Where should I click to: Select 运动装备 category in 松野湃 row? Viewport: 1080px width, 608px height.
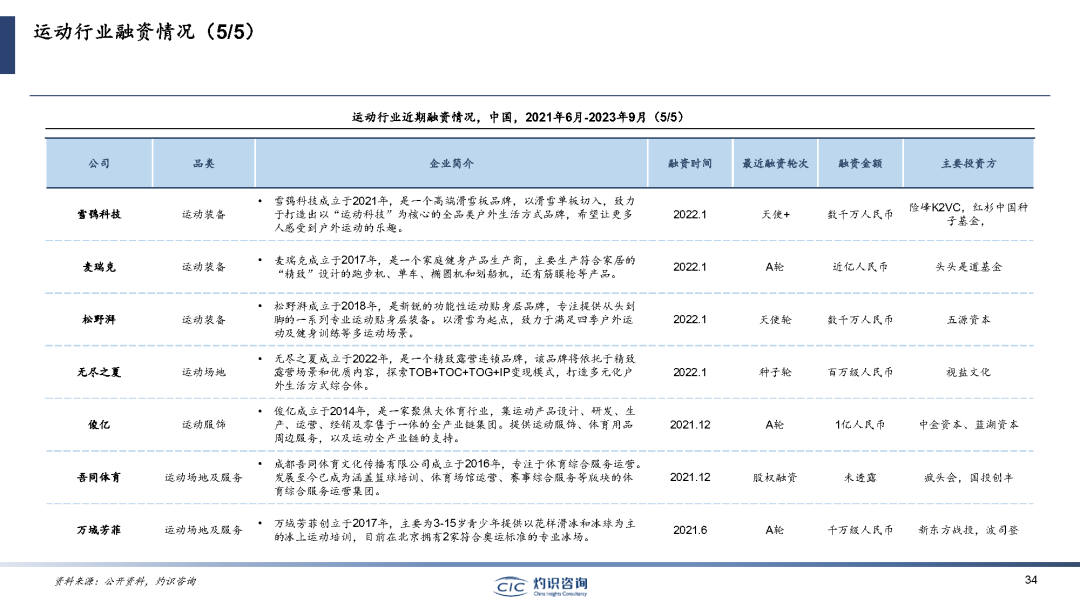203,319
